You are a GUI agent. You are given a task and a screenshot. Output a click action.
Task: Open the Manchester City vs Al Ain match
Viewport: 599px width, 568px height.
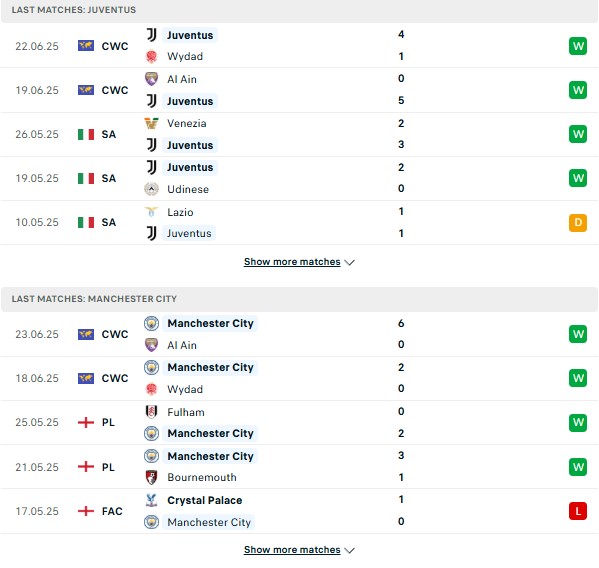[300, 334]
